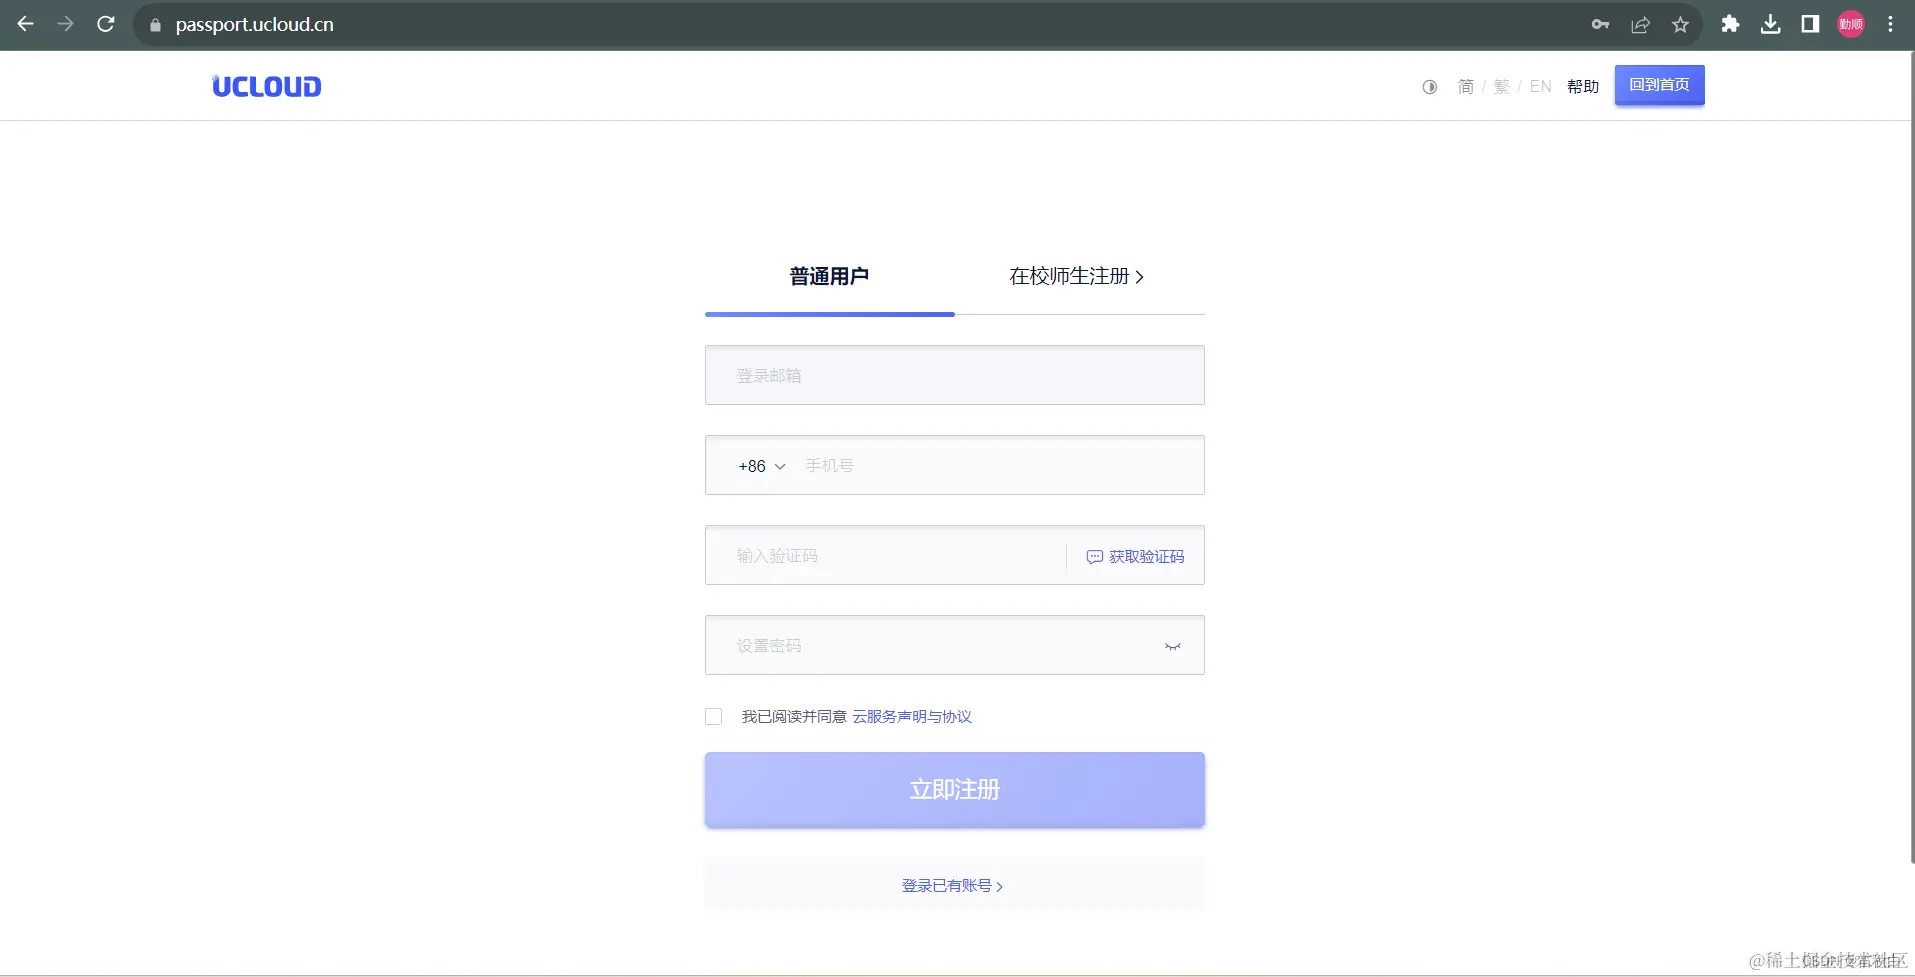Open Chrome's three-dot menu
This screenshot has height=977, width=1915.
1890,24
